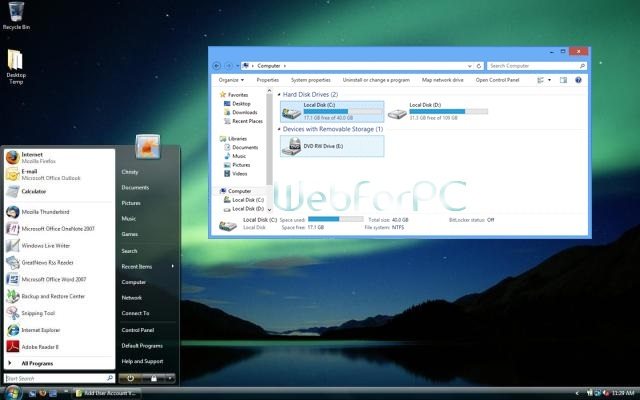Open Documents from the Start menu right pane
The image size is (640, 400).
135,187
